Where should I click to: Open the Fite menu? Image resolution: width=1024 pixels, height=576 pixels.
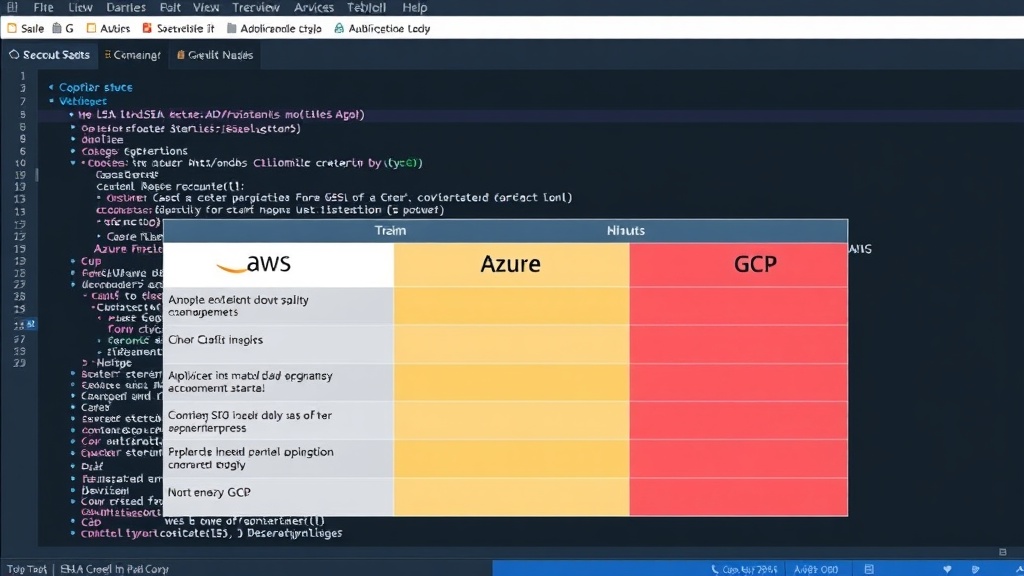pyautogui.click(x=43, y=7)
